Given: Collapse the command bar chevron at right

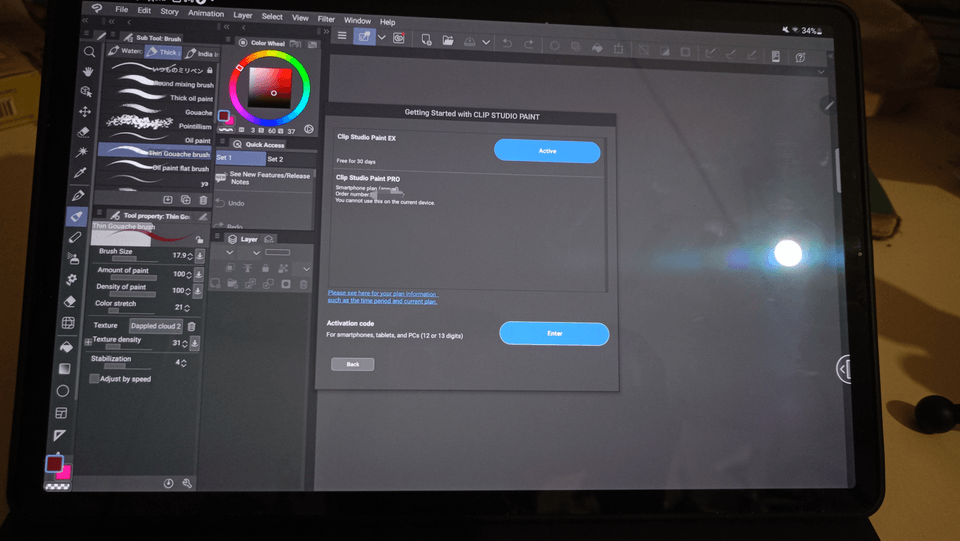Looking at the screenshot, I should [x=820, y=72].
